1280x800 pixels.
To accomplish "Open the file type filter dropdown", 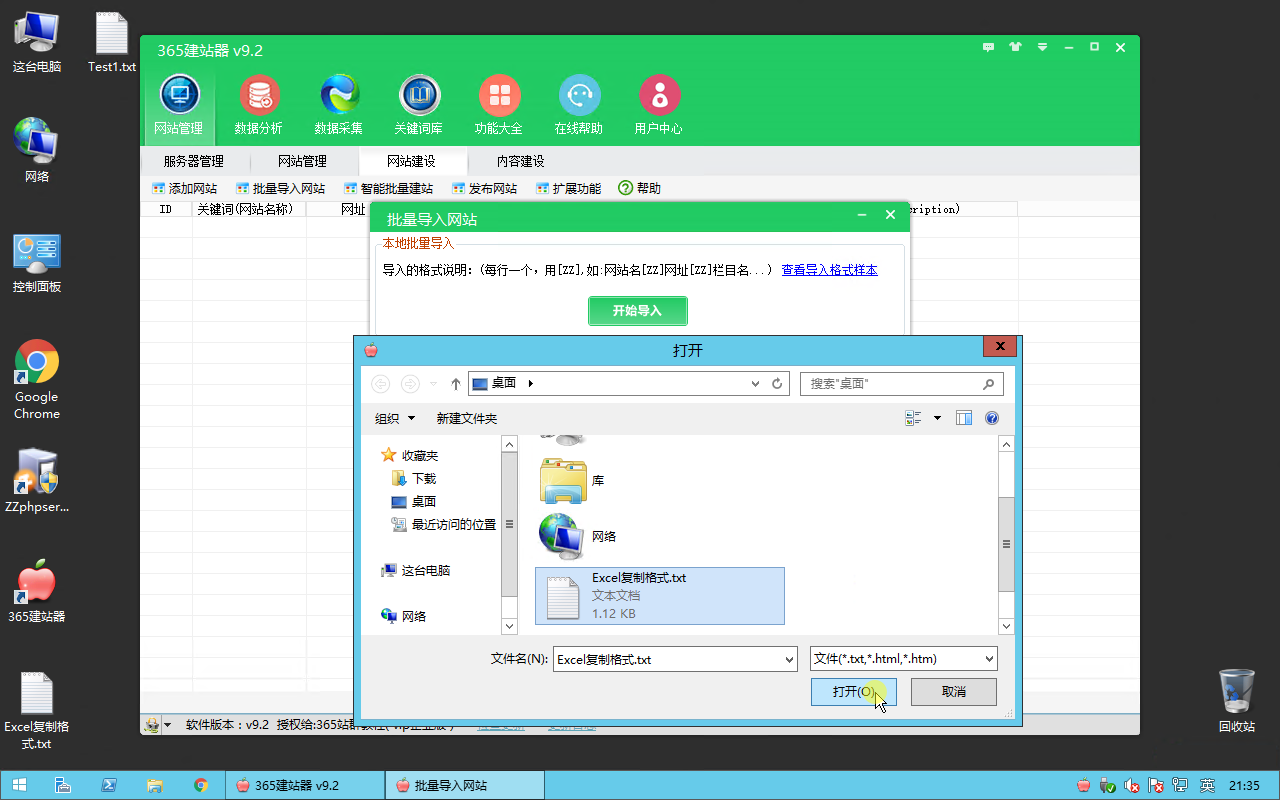I will [904, 659].
